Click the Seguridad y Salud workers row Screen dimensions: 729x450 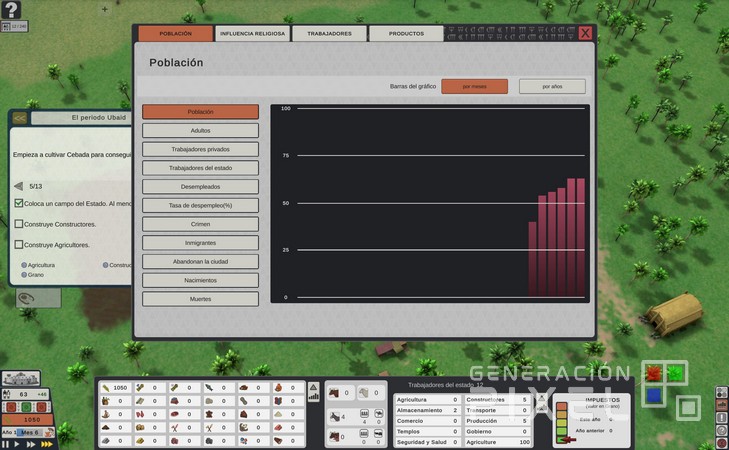(x=427, y=442)
